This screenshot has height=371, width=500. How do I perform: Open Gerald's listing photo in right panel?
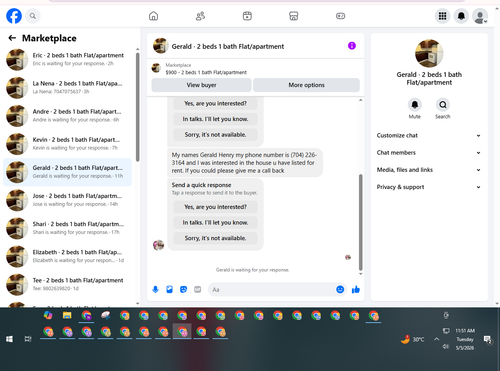429,53
